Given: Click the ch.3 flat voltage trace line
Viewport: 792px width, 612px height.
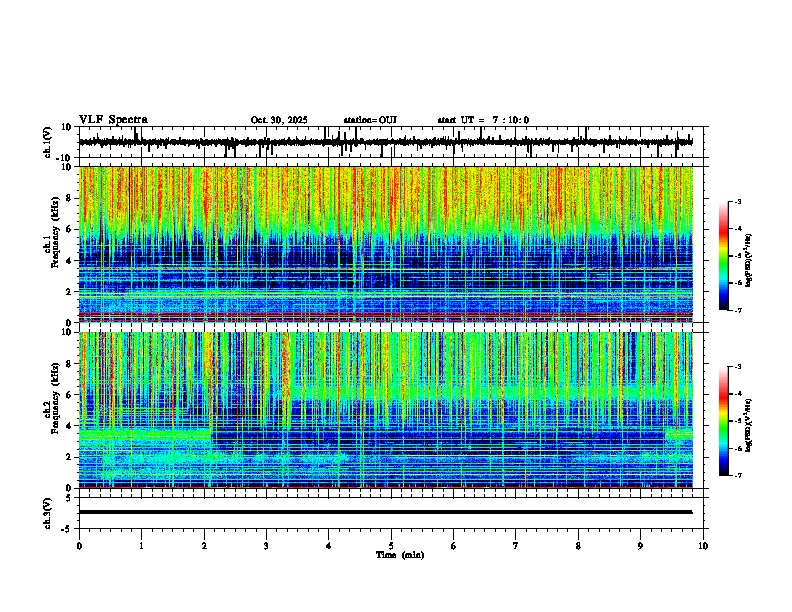Looking at the screenshot, I should pos(385,512).
